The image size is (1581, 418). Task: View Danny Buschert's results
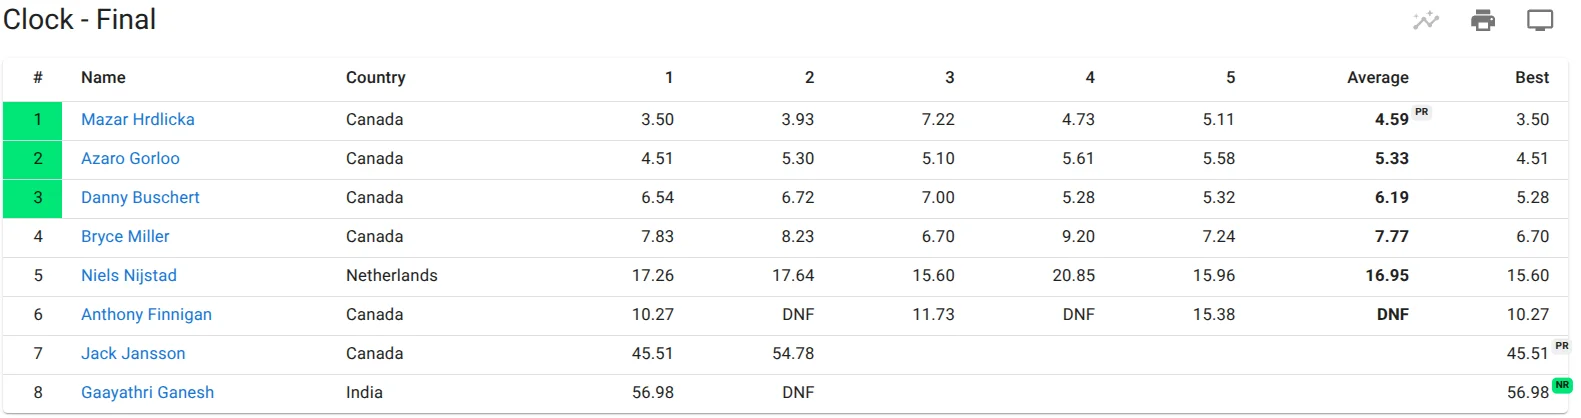[140, 197]
